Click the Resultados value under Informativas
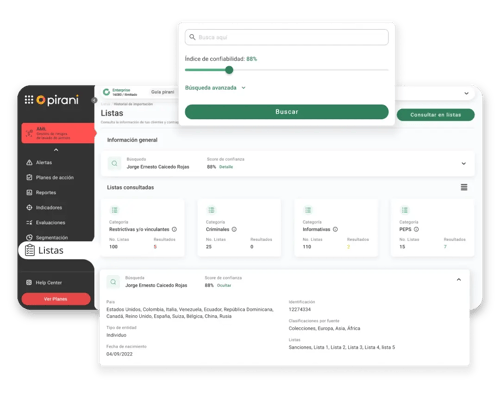This screenshot has height=393, width=500. tap(348, 247)
